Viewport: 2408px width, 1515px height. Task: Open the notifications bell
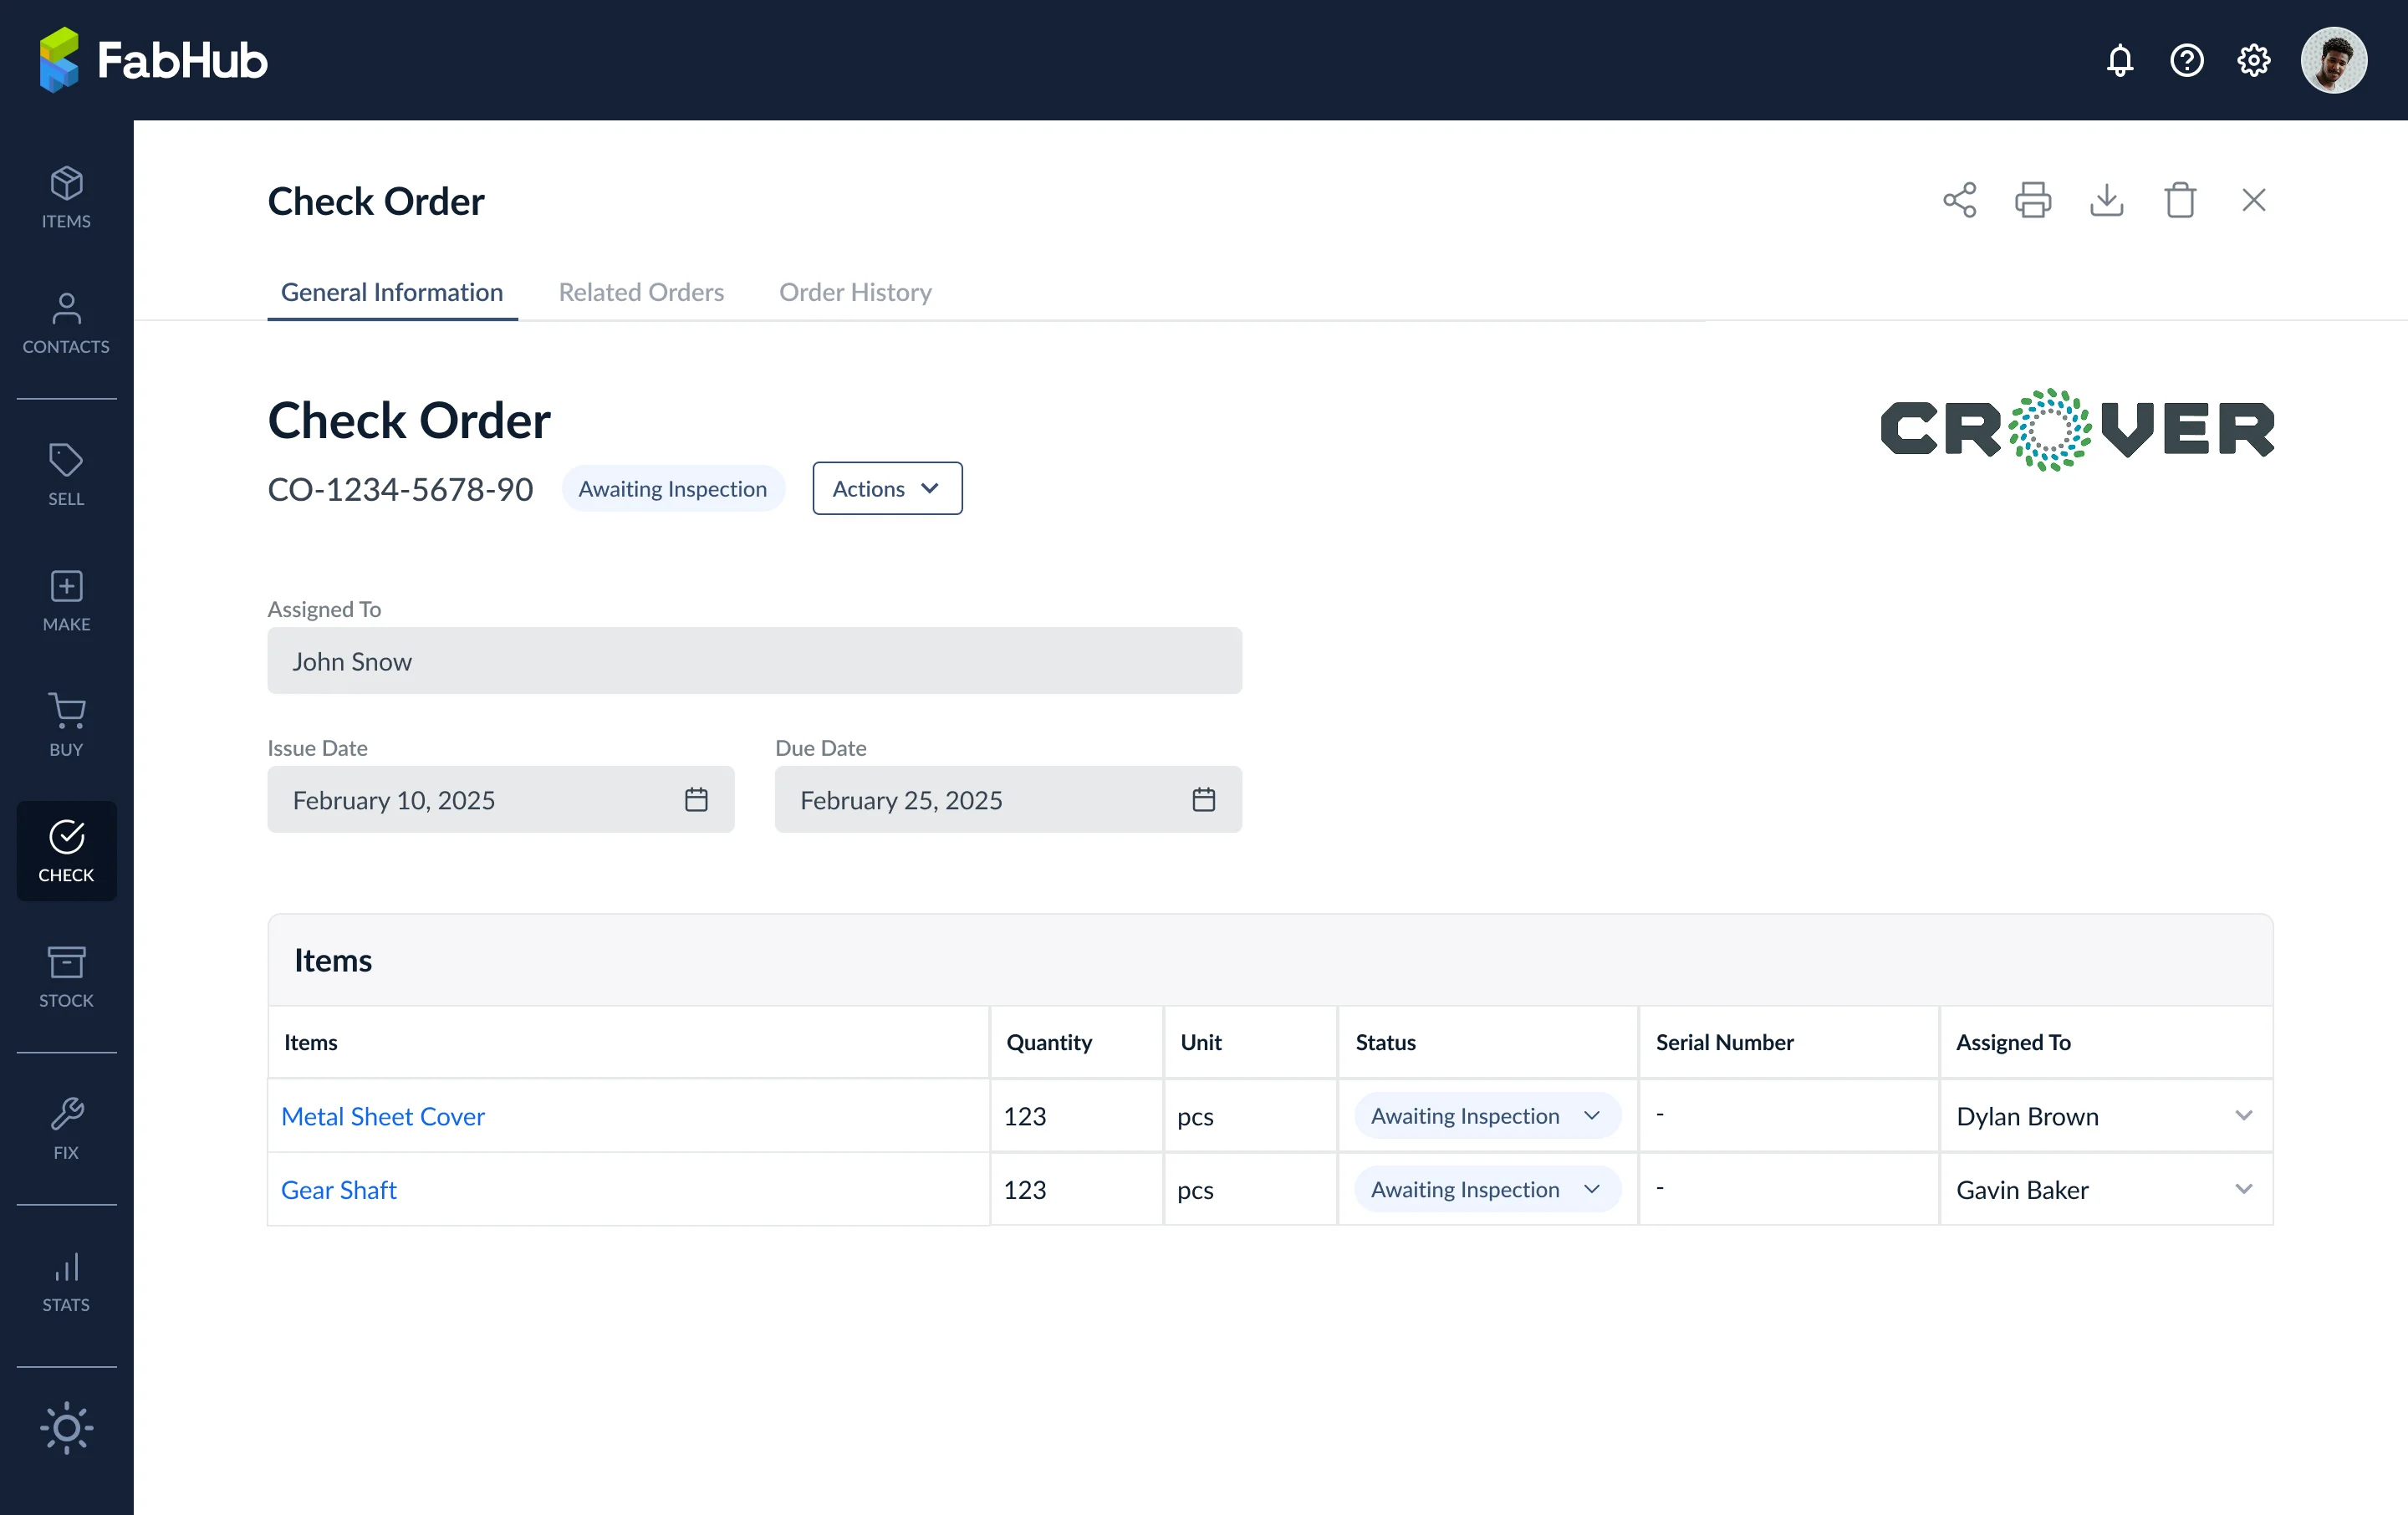coord(2119,60)
